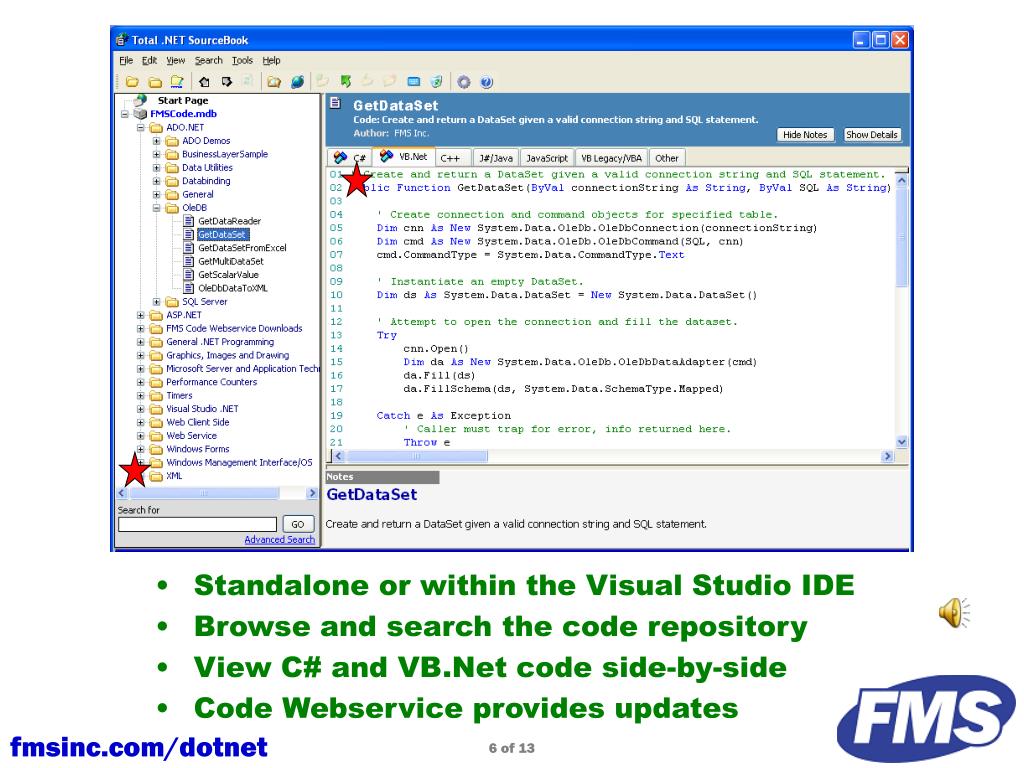Click the black forward arrow toolbar icon

coord(227,82)
